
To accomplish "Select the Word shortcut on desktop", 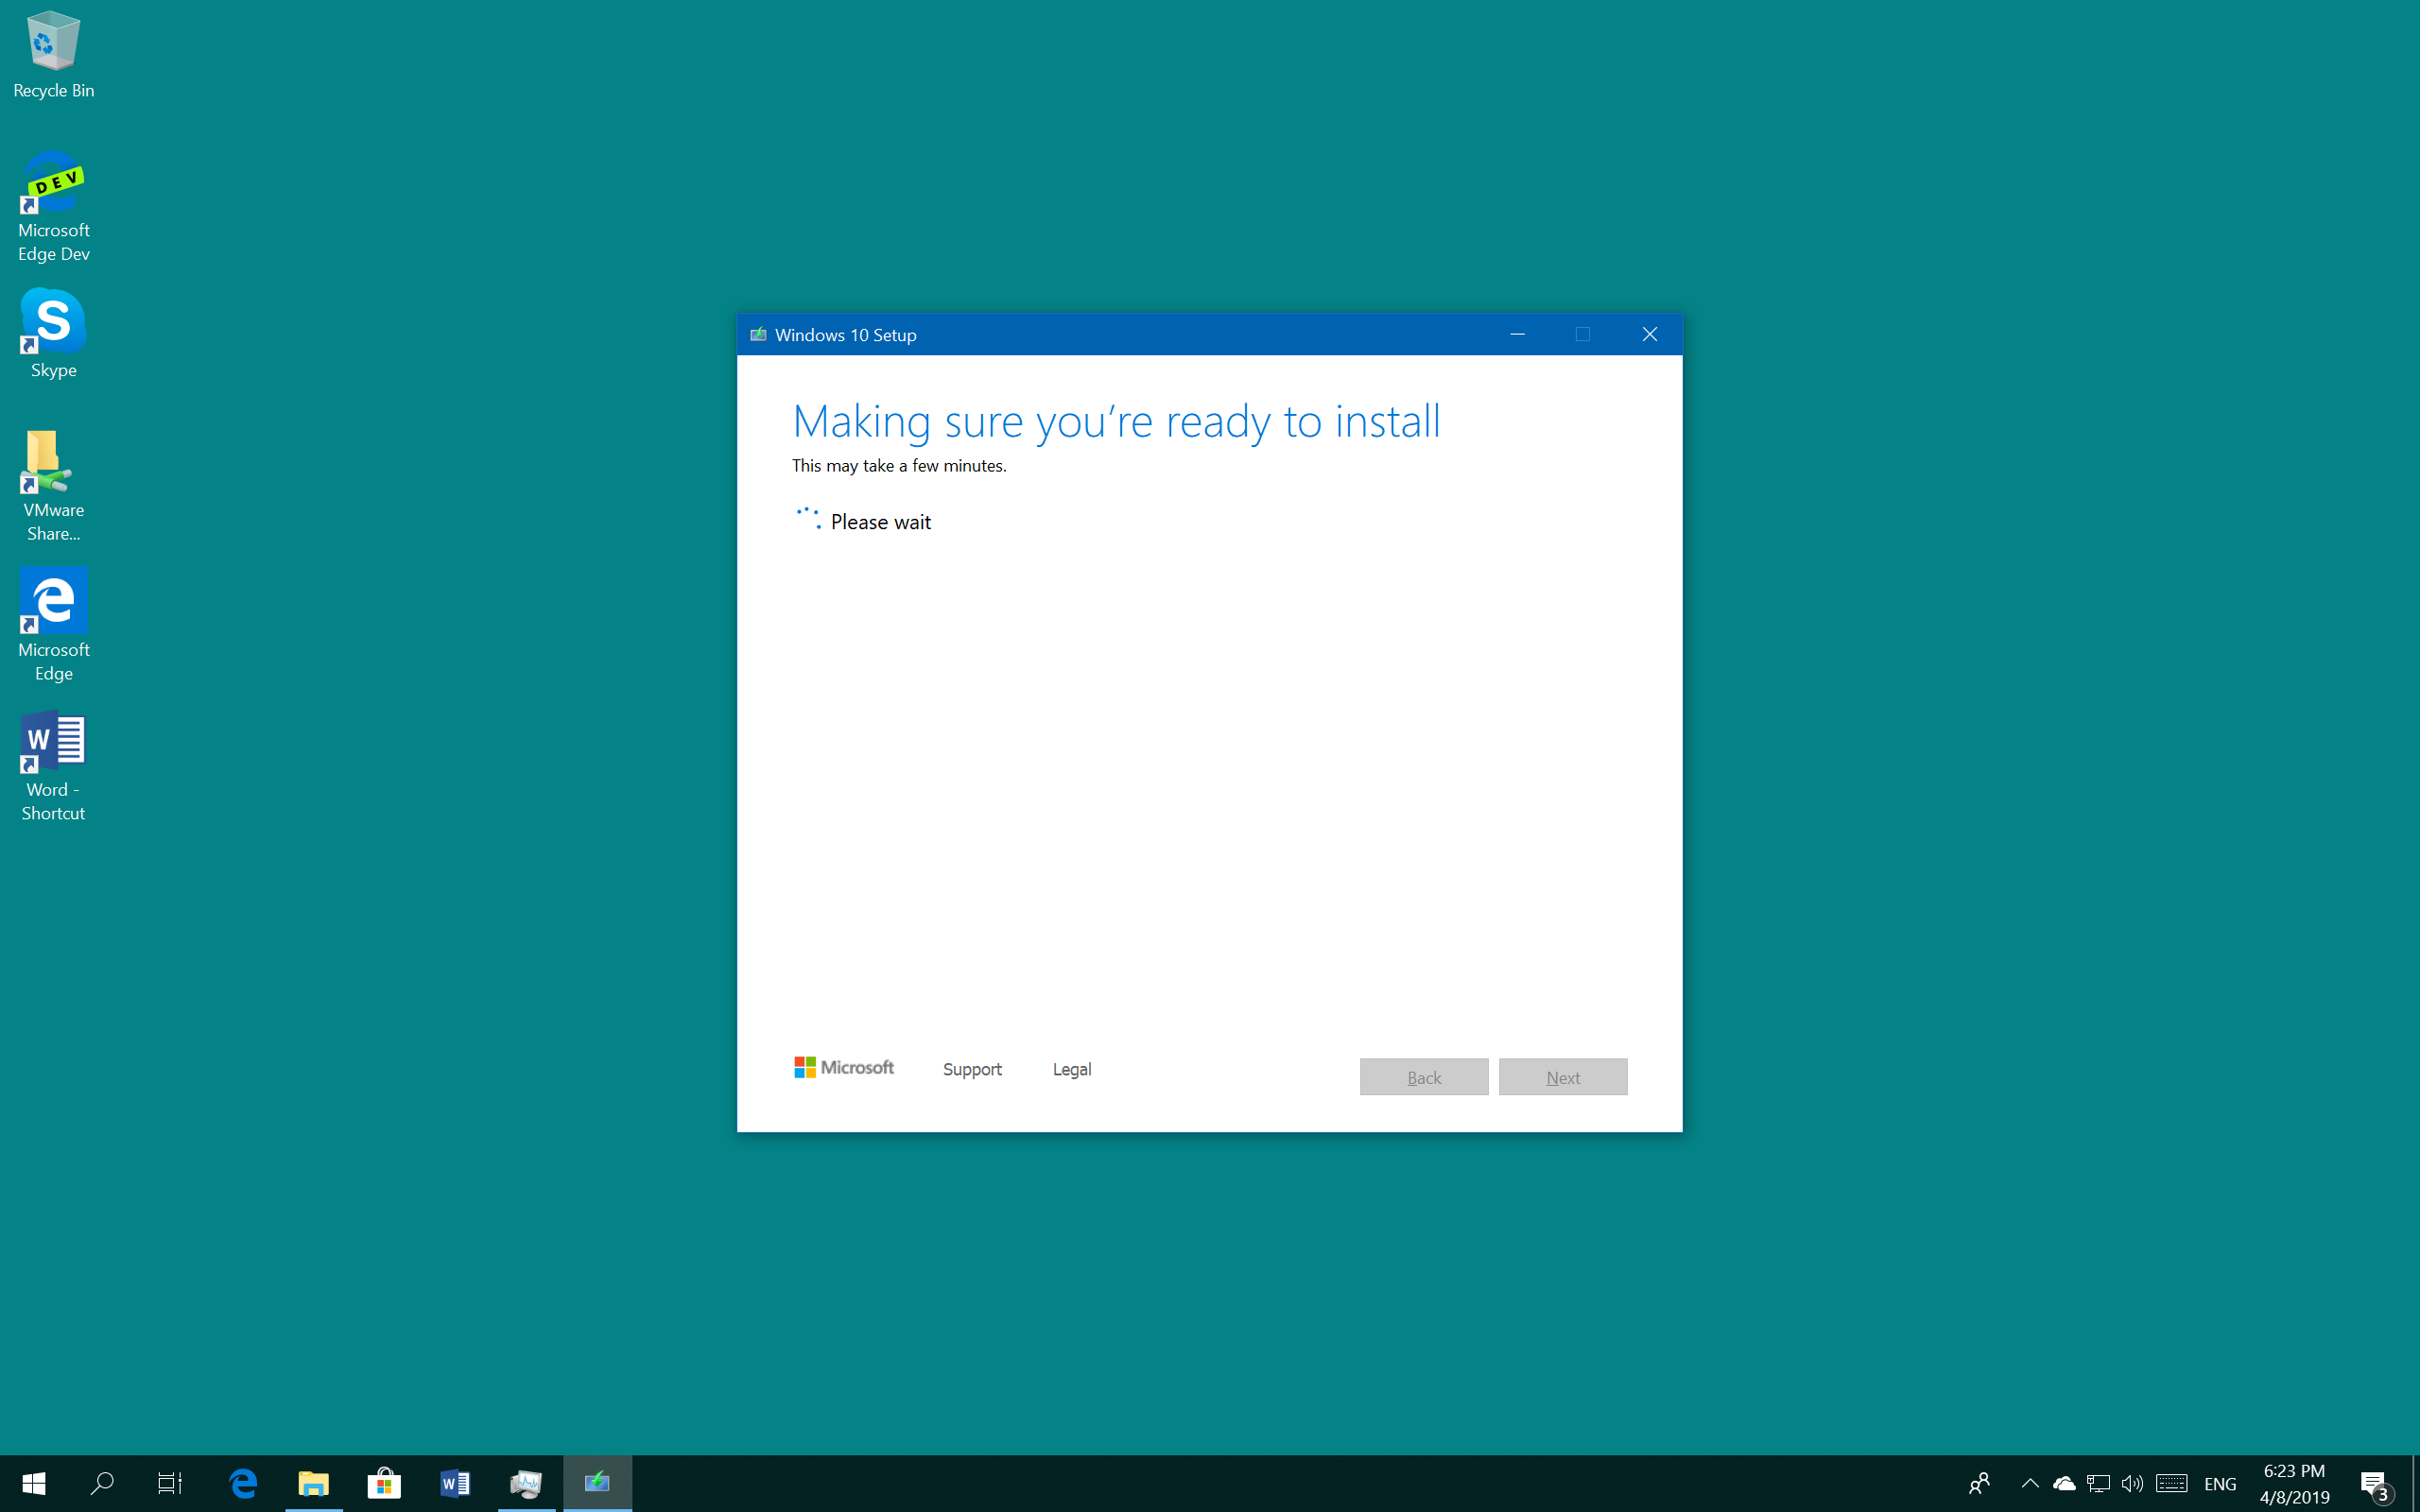I will point(53,766).
